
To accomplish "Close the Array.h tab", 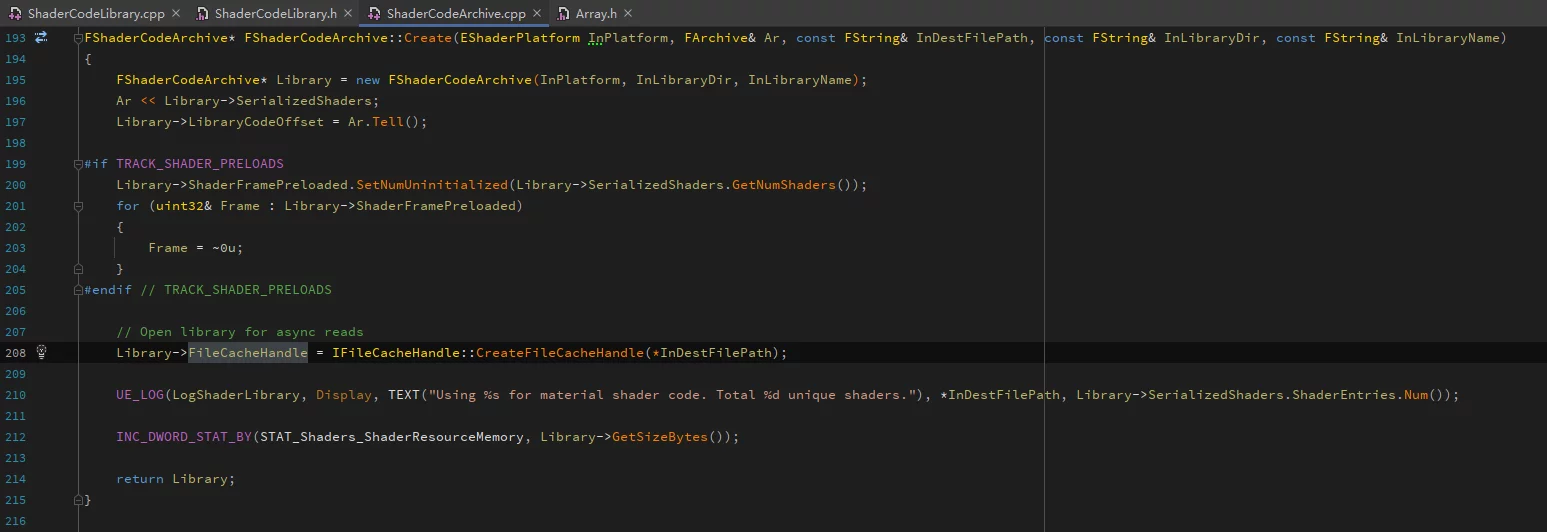I will tap(627, 14).
